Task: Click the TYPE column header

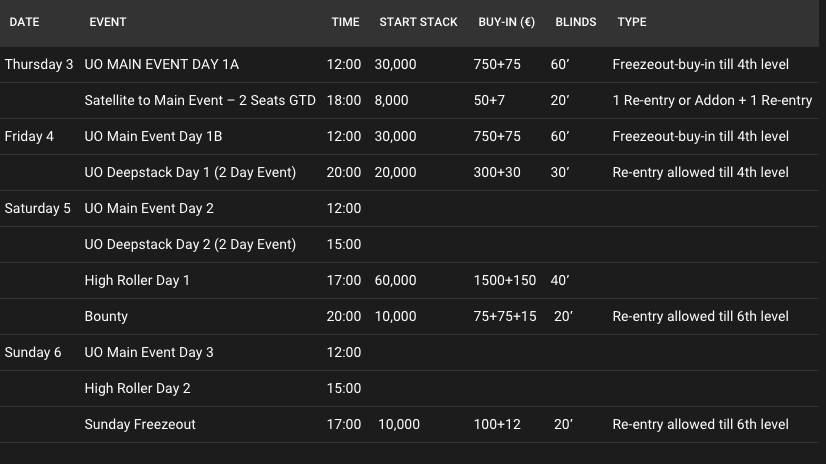Action: [631, 22]
